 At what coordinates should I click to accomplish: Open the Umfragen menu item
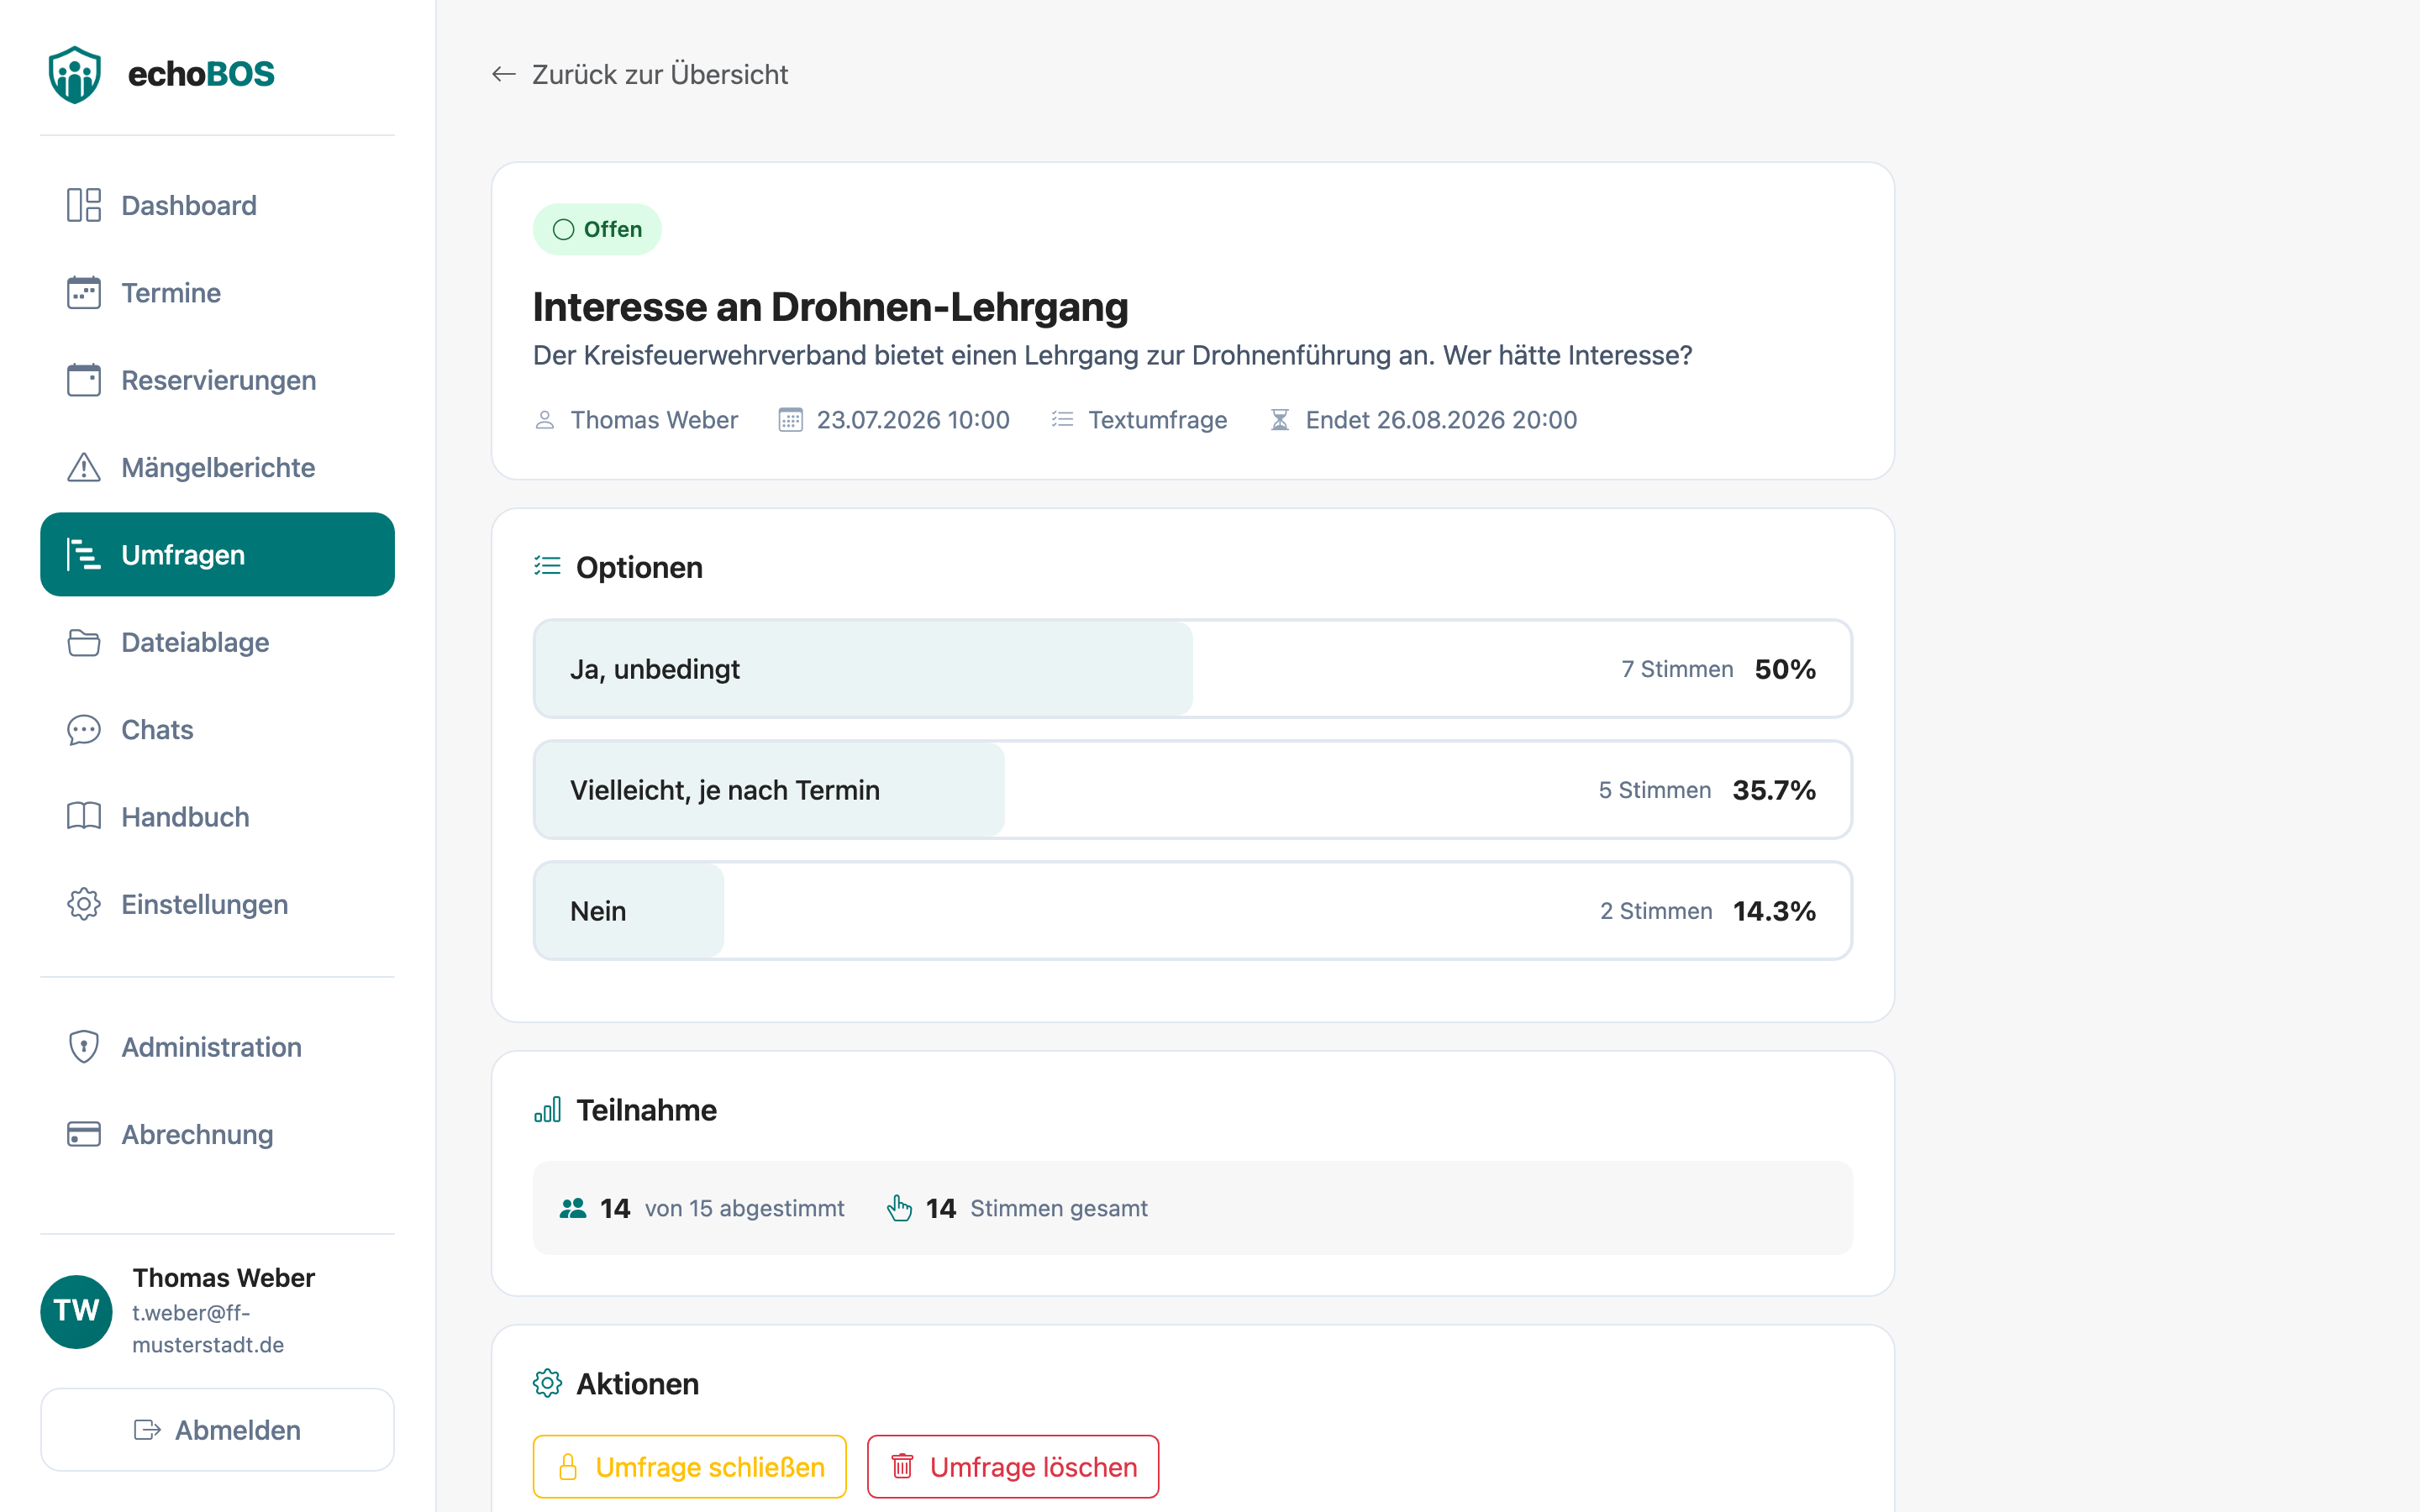coord(217,555)
